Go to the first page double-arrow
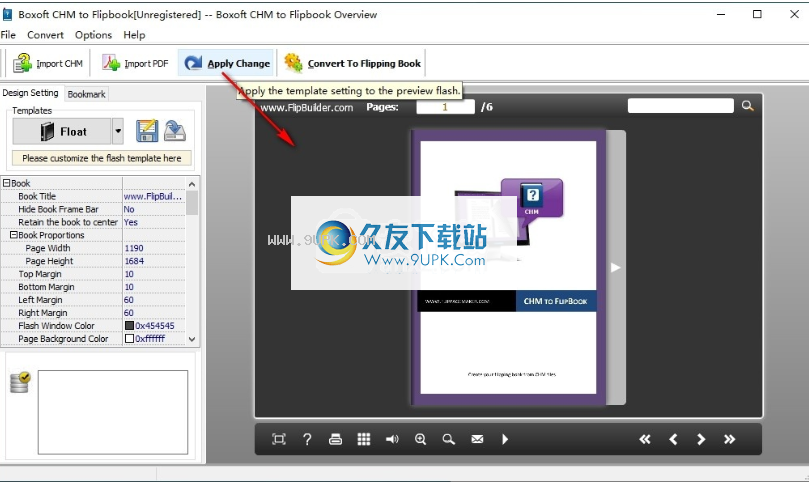This screenshot has width=809, height=486. tap(644, 439)
